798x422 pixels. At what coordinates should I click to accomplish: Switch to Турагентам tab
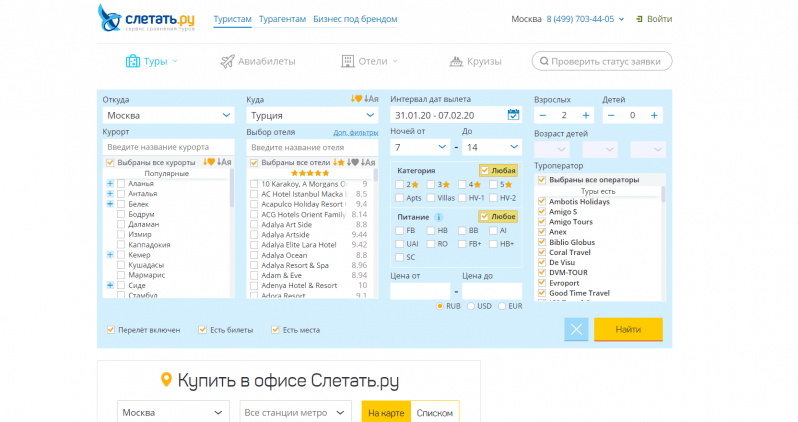[282, 19]
